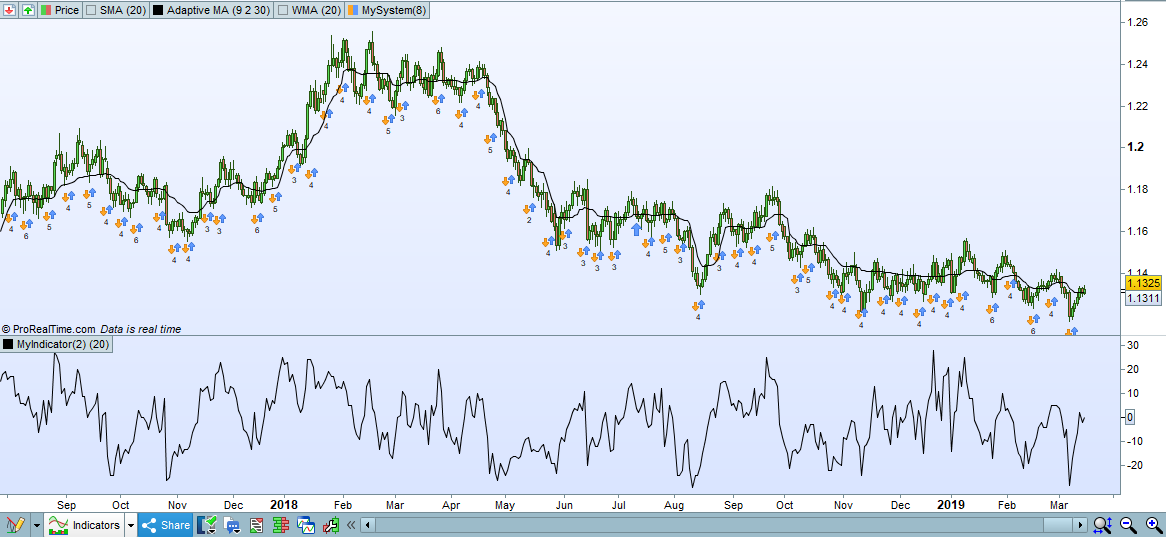Click the scrollbar right arrow

[x=1080, y=525]
